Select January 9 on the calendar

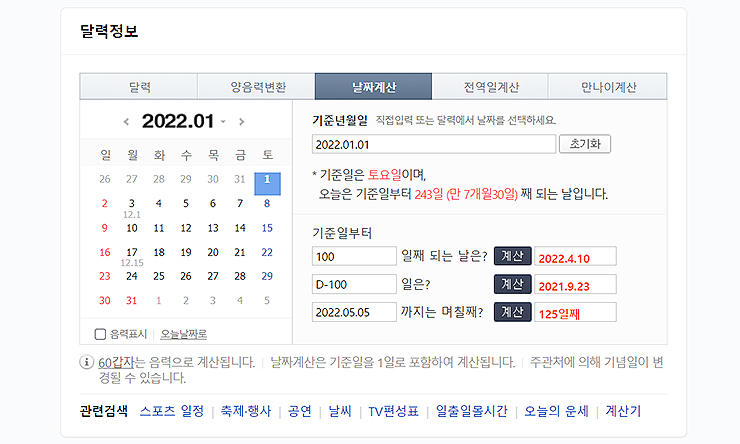click(x=105, y=228)
